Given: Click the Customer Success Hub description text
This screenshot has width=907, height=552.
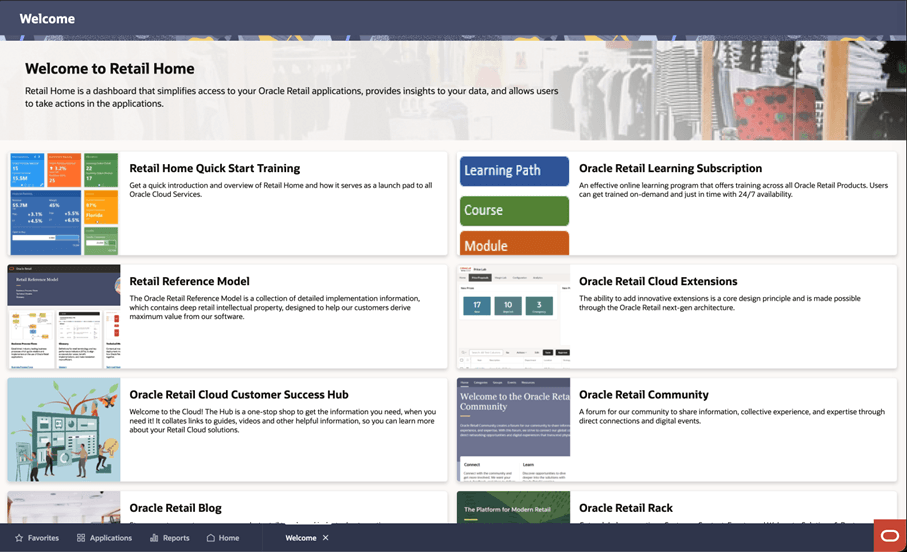Looking at the screenshot, I should click(x=282, y=421).
